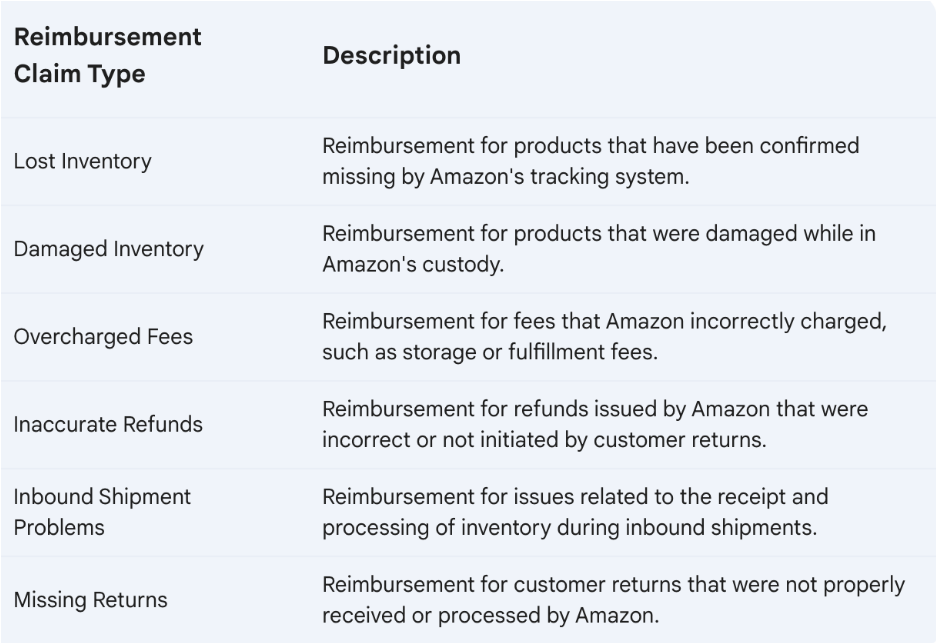Click the Overcharged Fees description text
Viewport: 936px width, 644px height.
pyautogui.click(x=605, y=337)
